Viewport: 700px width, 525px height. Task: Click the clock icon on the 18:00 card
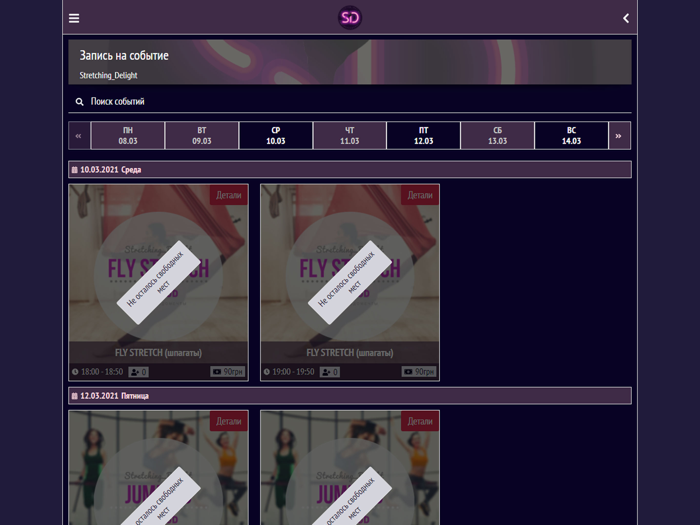75,371
